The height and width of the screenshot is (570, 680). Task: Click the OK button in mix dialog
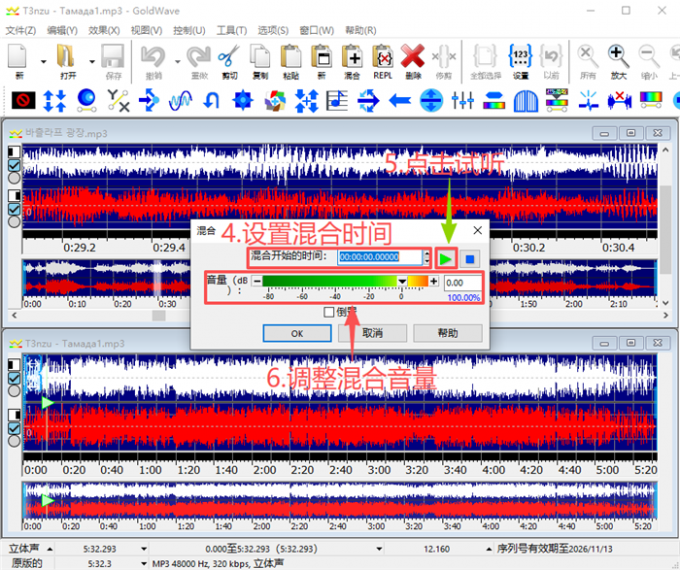coord(297,333)
